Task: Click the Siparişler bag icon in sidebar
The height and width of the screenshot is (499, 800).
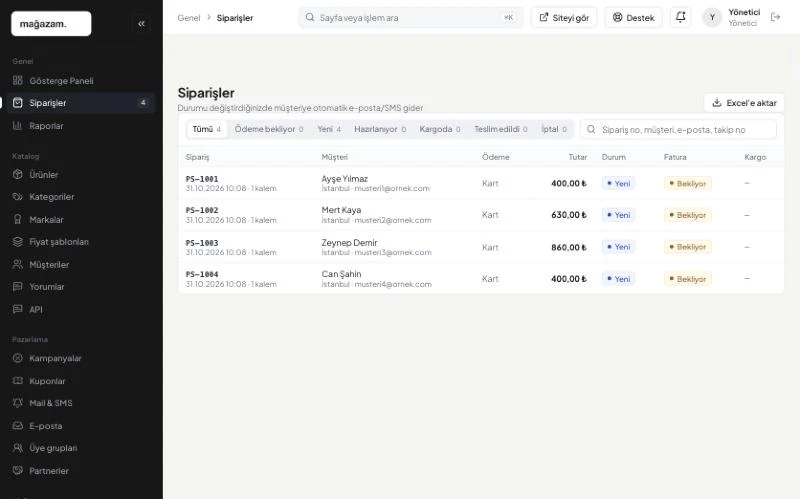Action: (18, 103)
